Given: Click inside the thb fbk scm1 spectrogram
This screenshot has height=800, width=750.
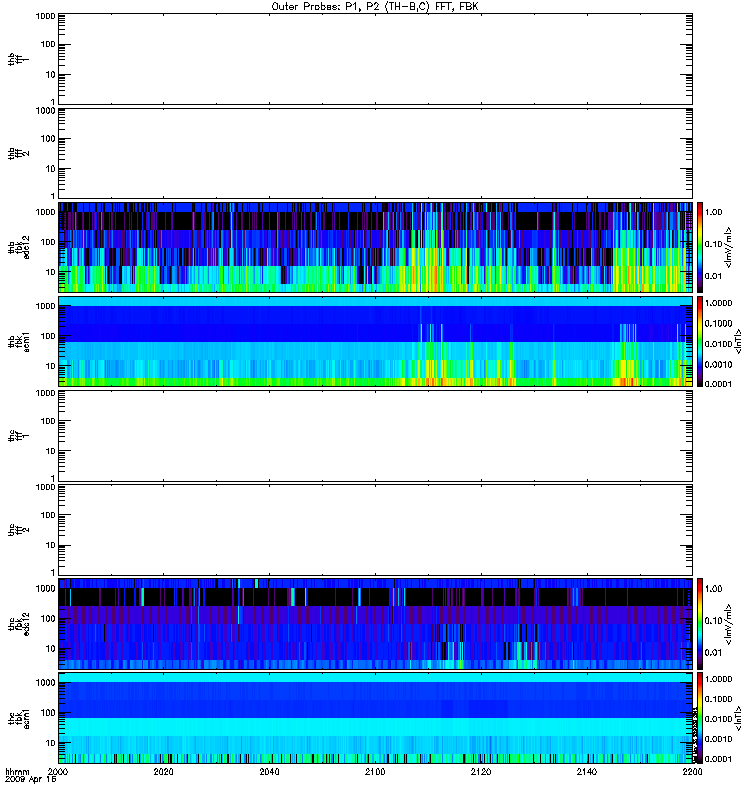Looking at the screenshot, I should click(375, 341).
